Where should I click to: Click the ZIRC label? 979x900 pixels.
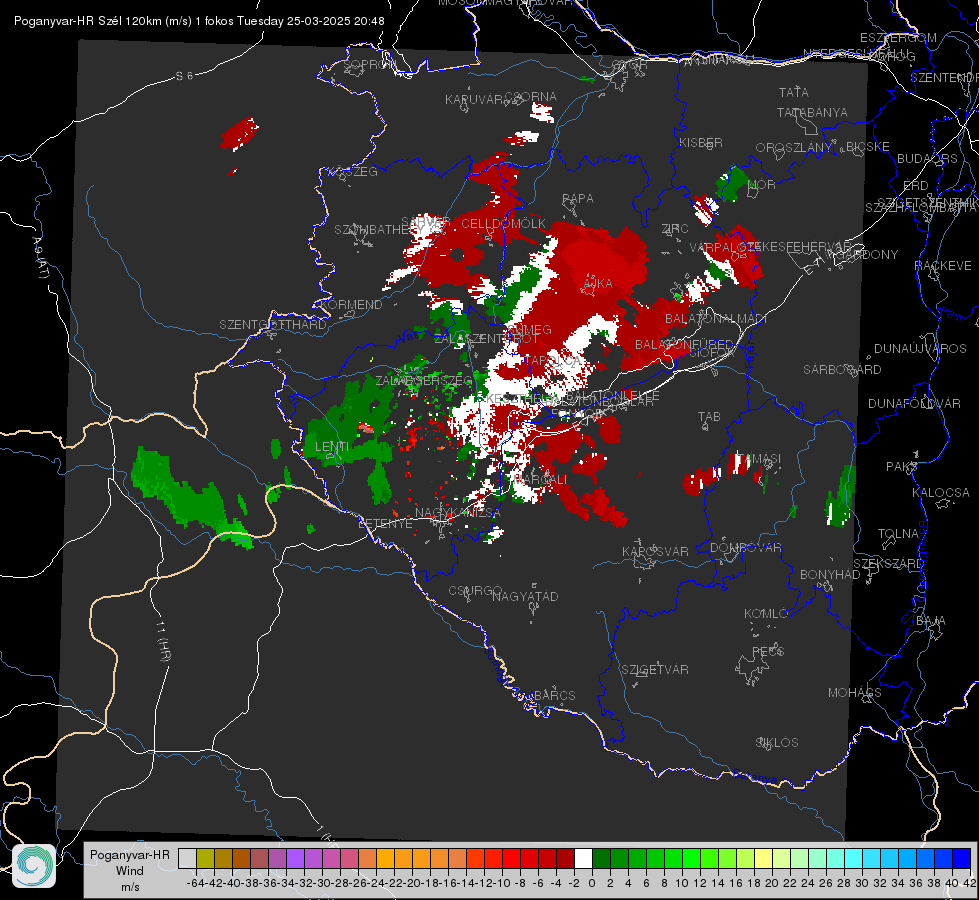(x=675, y=229)
